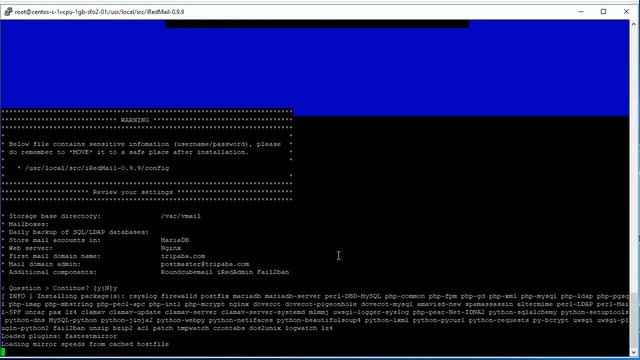
Task: Click the MariaDB value
Action: pyautogui.click(x=175, y=240)
